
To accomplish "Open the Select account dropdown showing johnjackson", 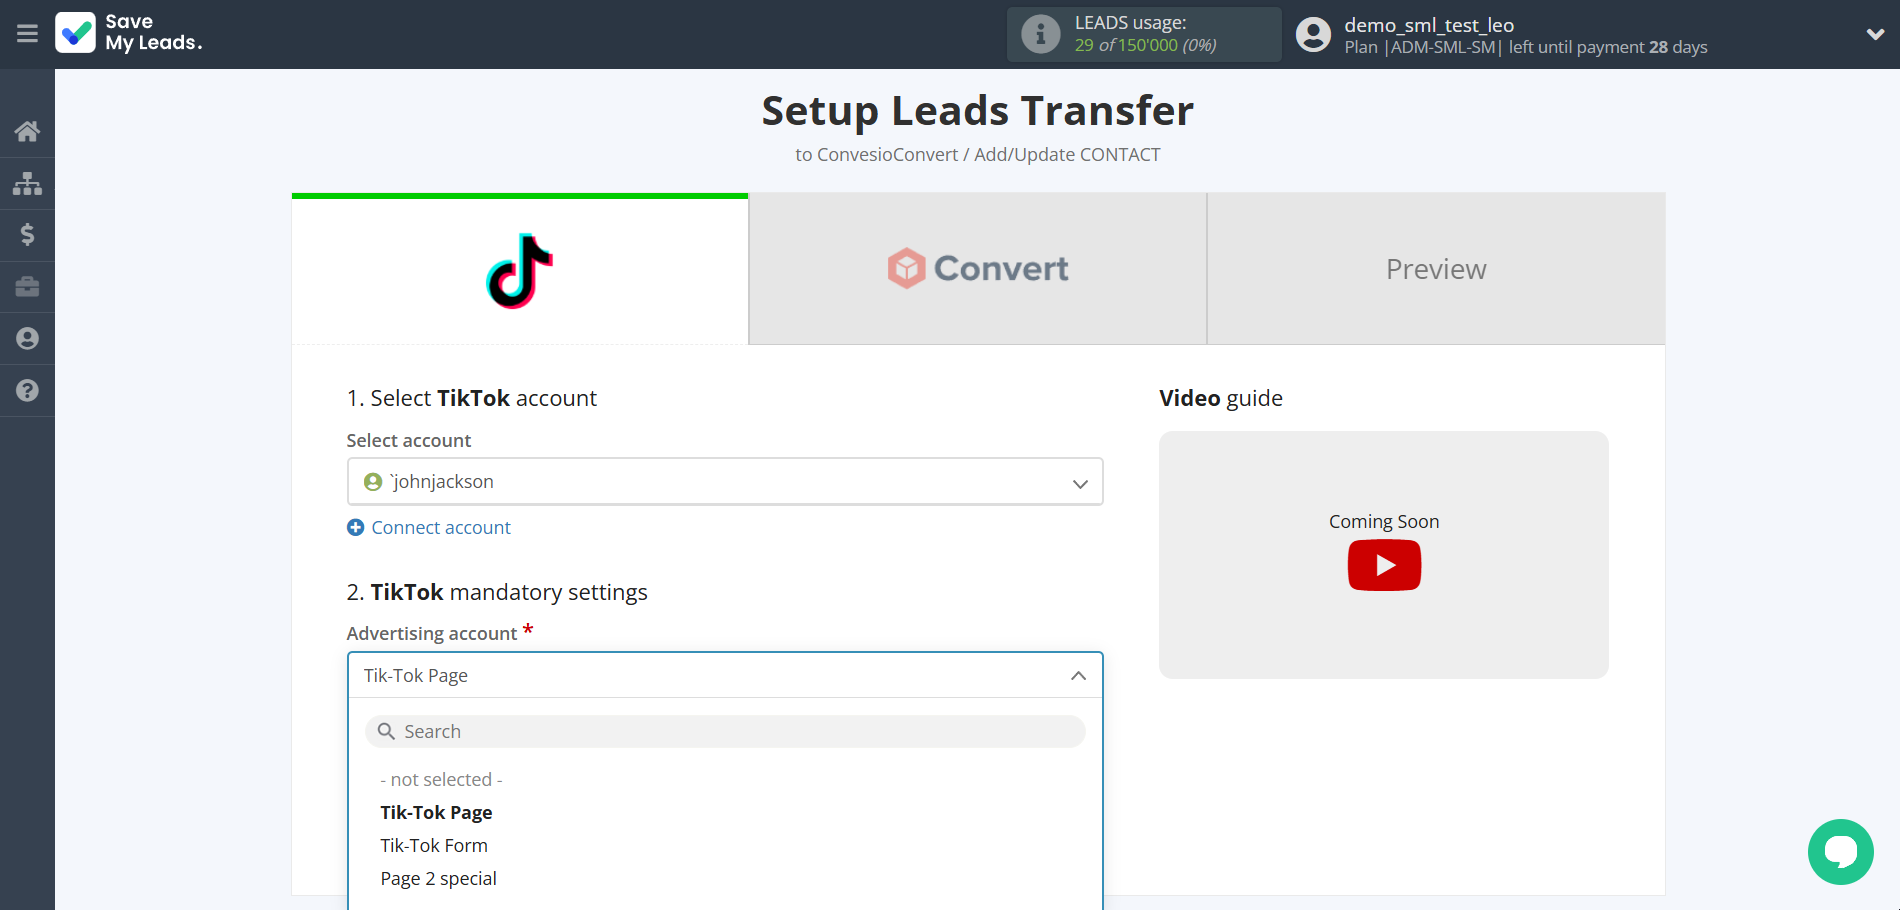I will 725,482.
